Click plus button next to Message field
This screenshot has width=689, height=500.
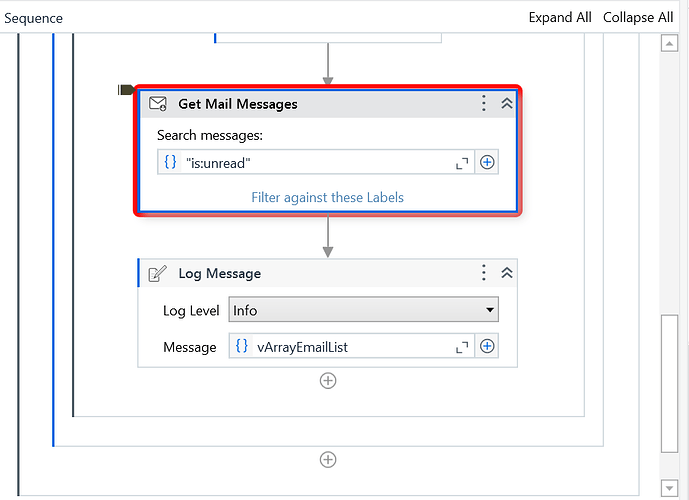point(487,346)
